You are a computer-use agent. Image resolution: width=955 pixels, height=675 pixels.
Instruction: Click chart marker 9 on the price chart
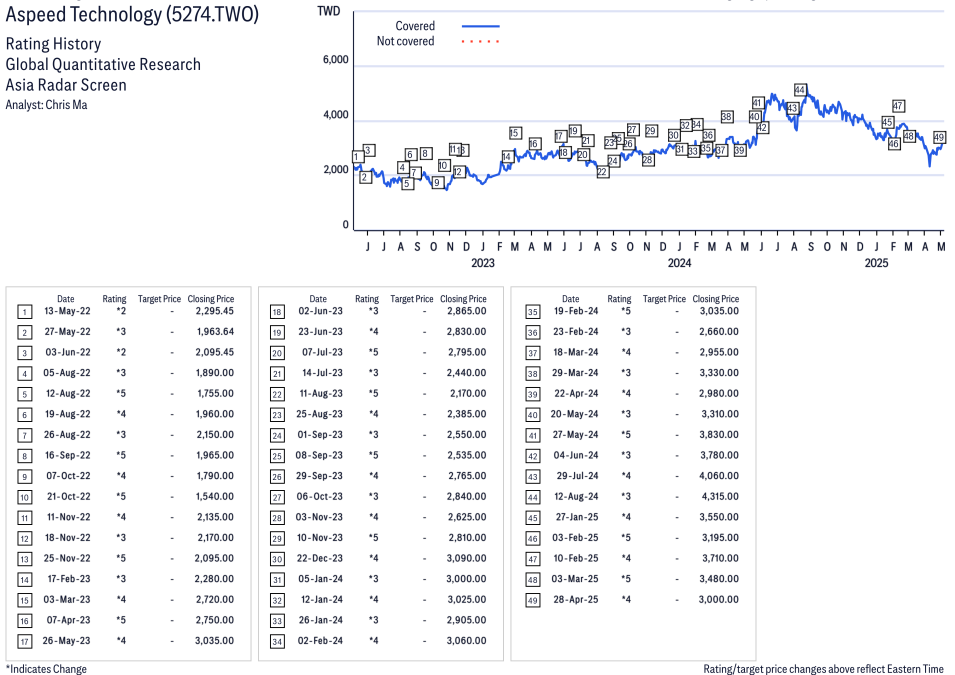437,182
